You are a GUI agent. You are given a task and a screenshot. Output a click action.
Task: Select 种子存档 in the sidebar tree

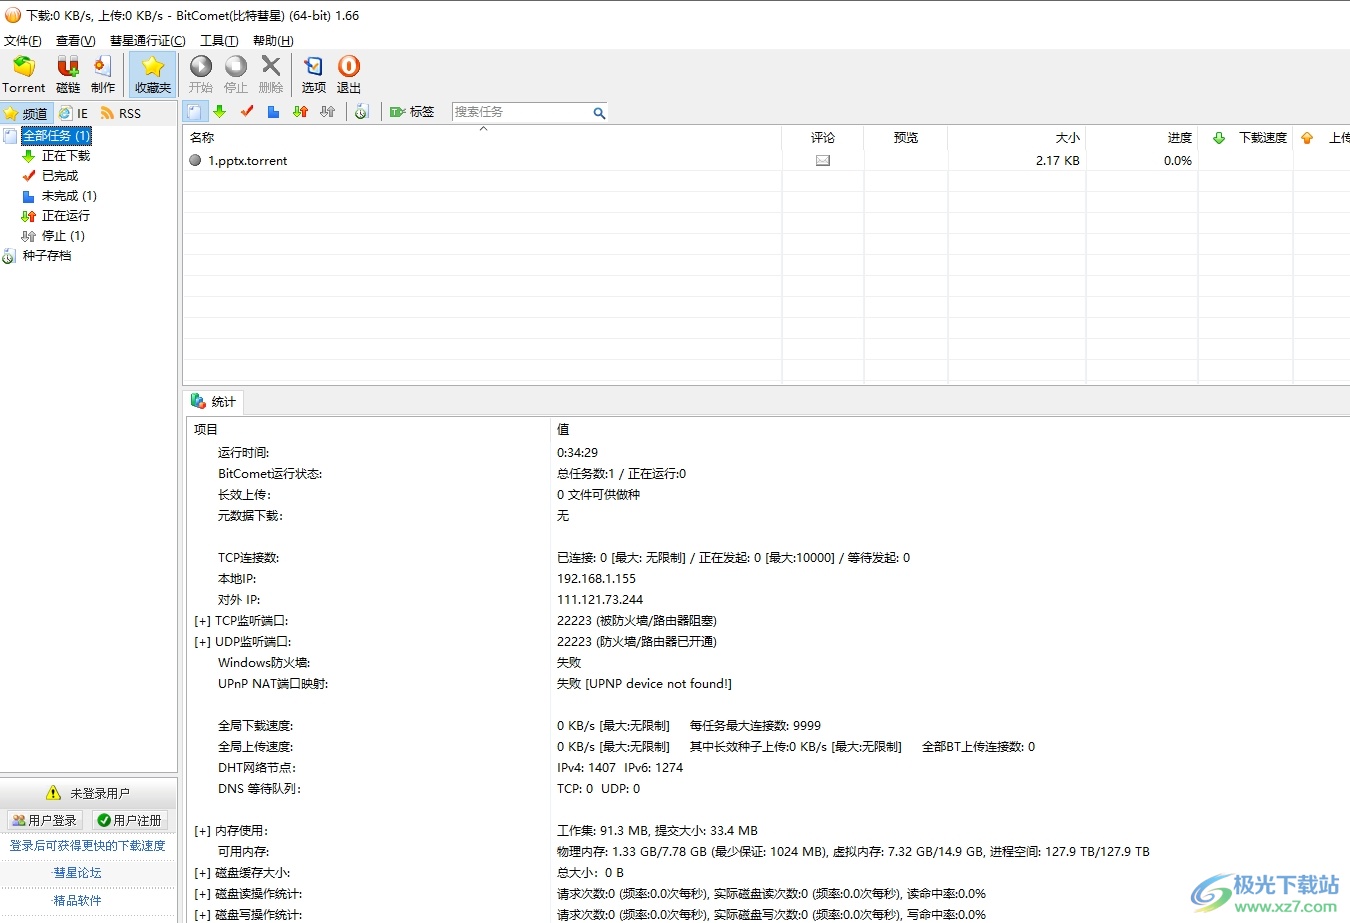click(47, 256)
